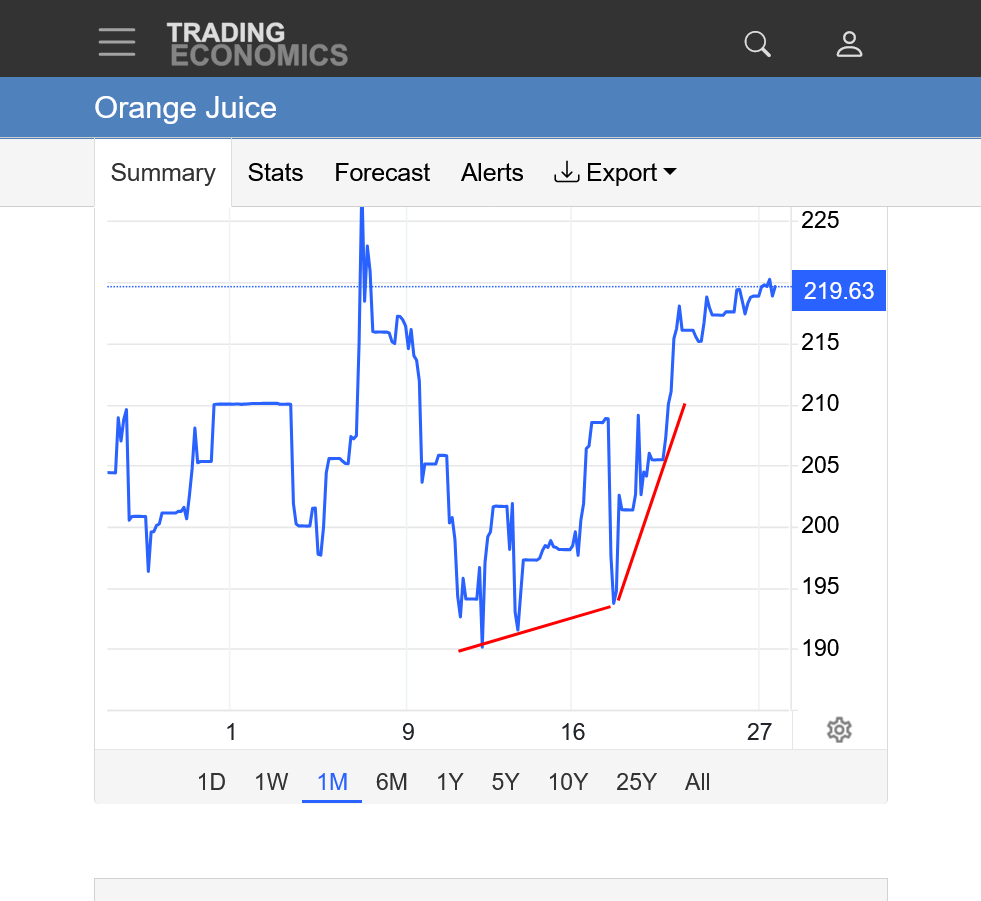Click the Trading Economics logo
The height and width of the screenshot is (901, 981).
point(257,44)
